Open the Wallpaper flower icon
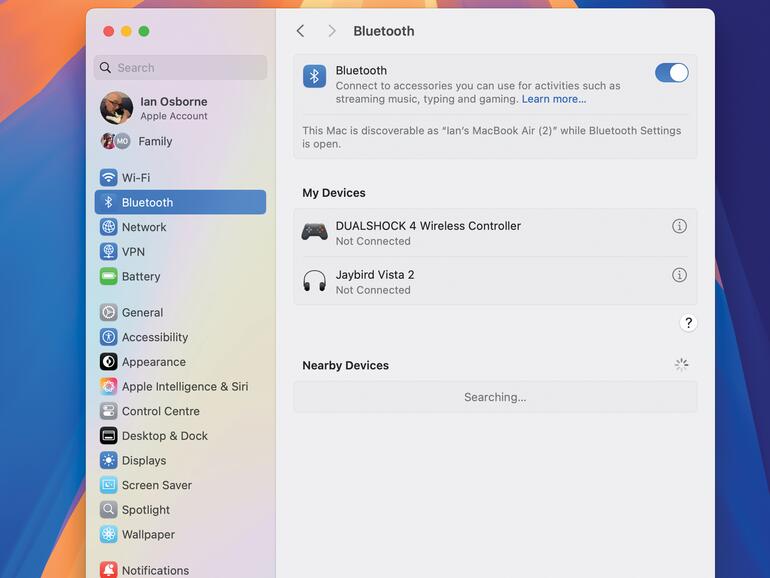The width and height of the screenshot is (770, 578). (109, 534)
